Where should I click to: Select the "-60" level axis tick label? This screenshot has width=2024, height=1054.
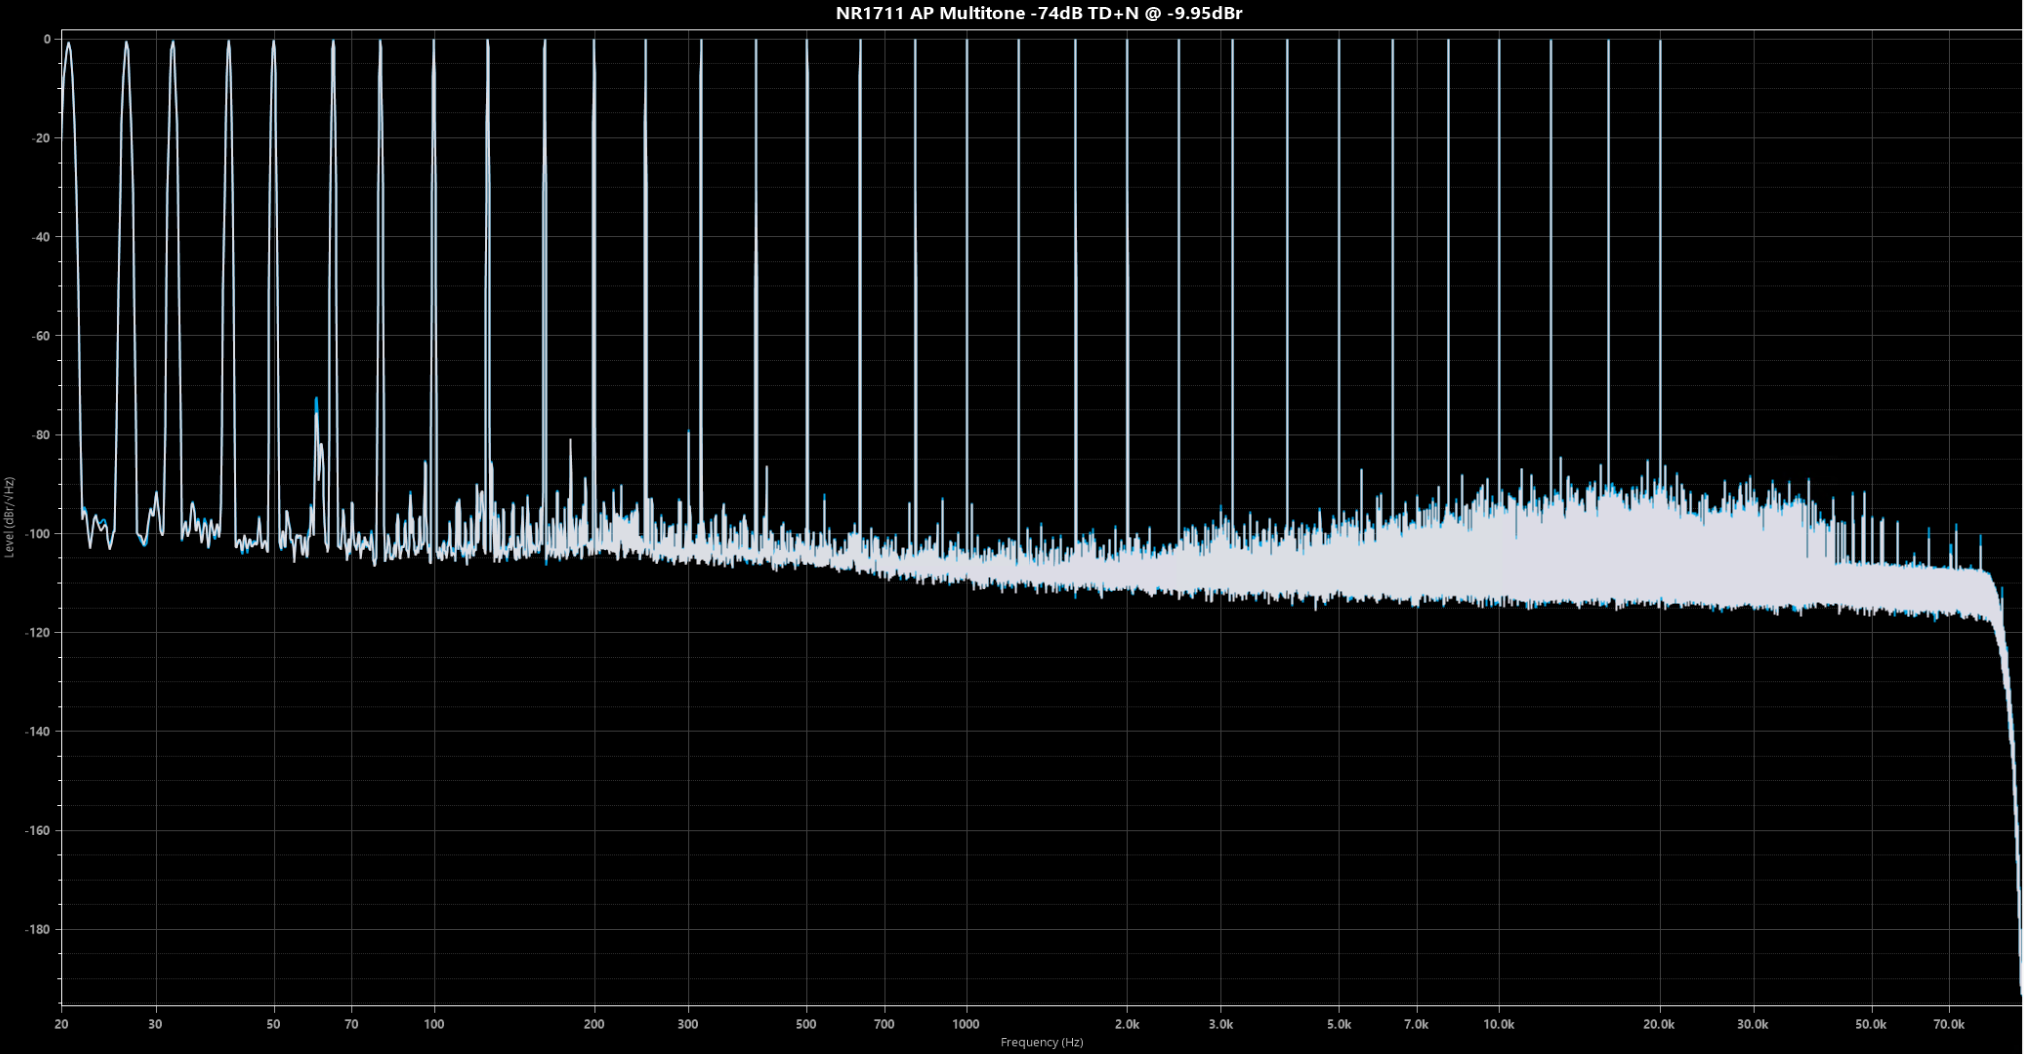click(x=41, y=336)
